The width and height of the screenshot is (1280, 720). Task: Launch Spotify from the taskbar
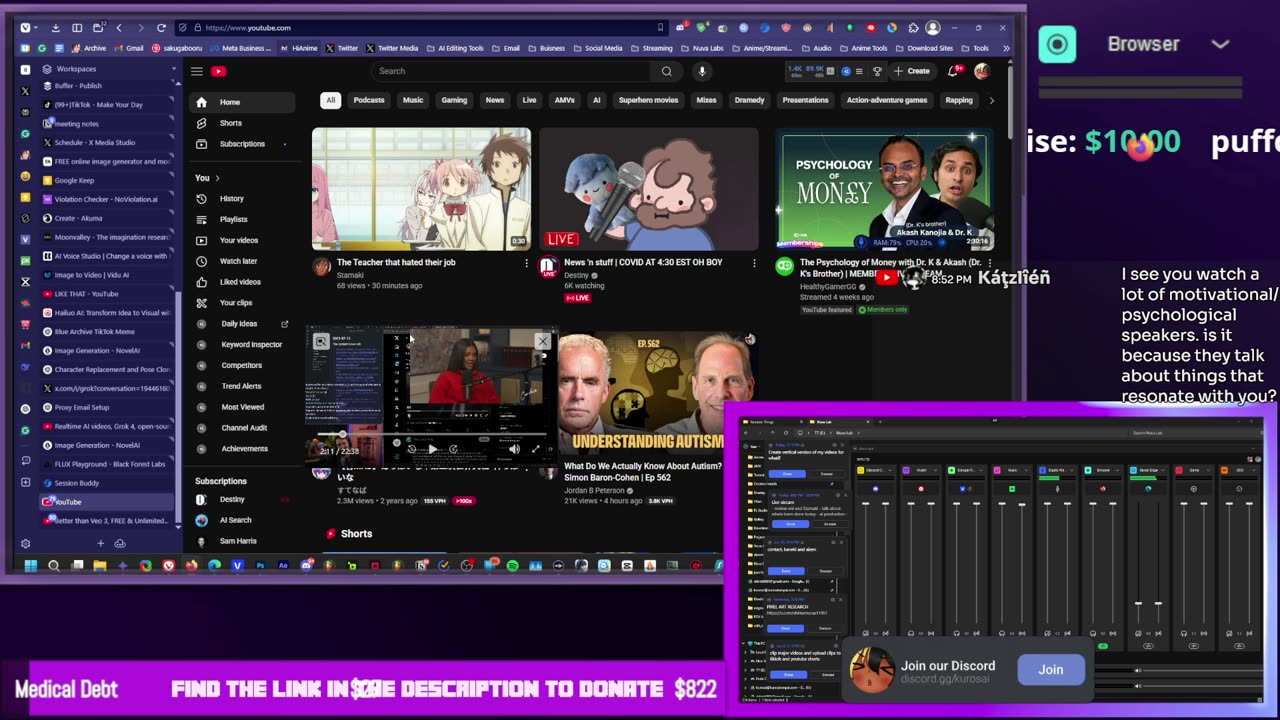(x=513, y=566)
